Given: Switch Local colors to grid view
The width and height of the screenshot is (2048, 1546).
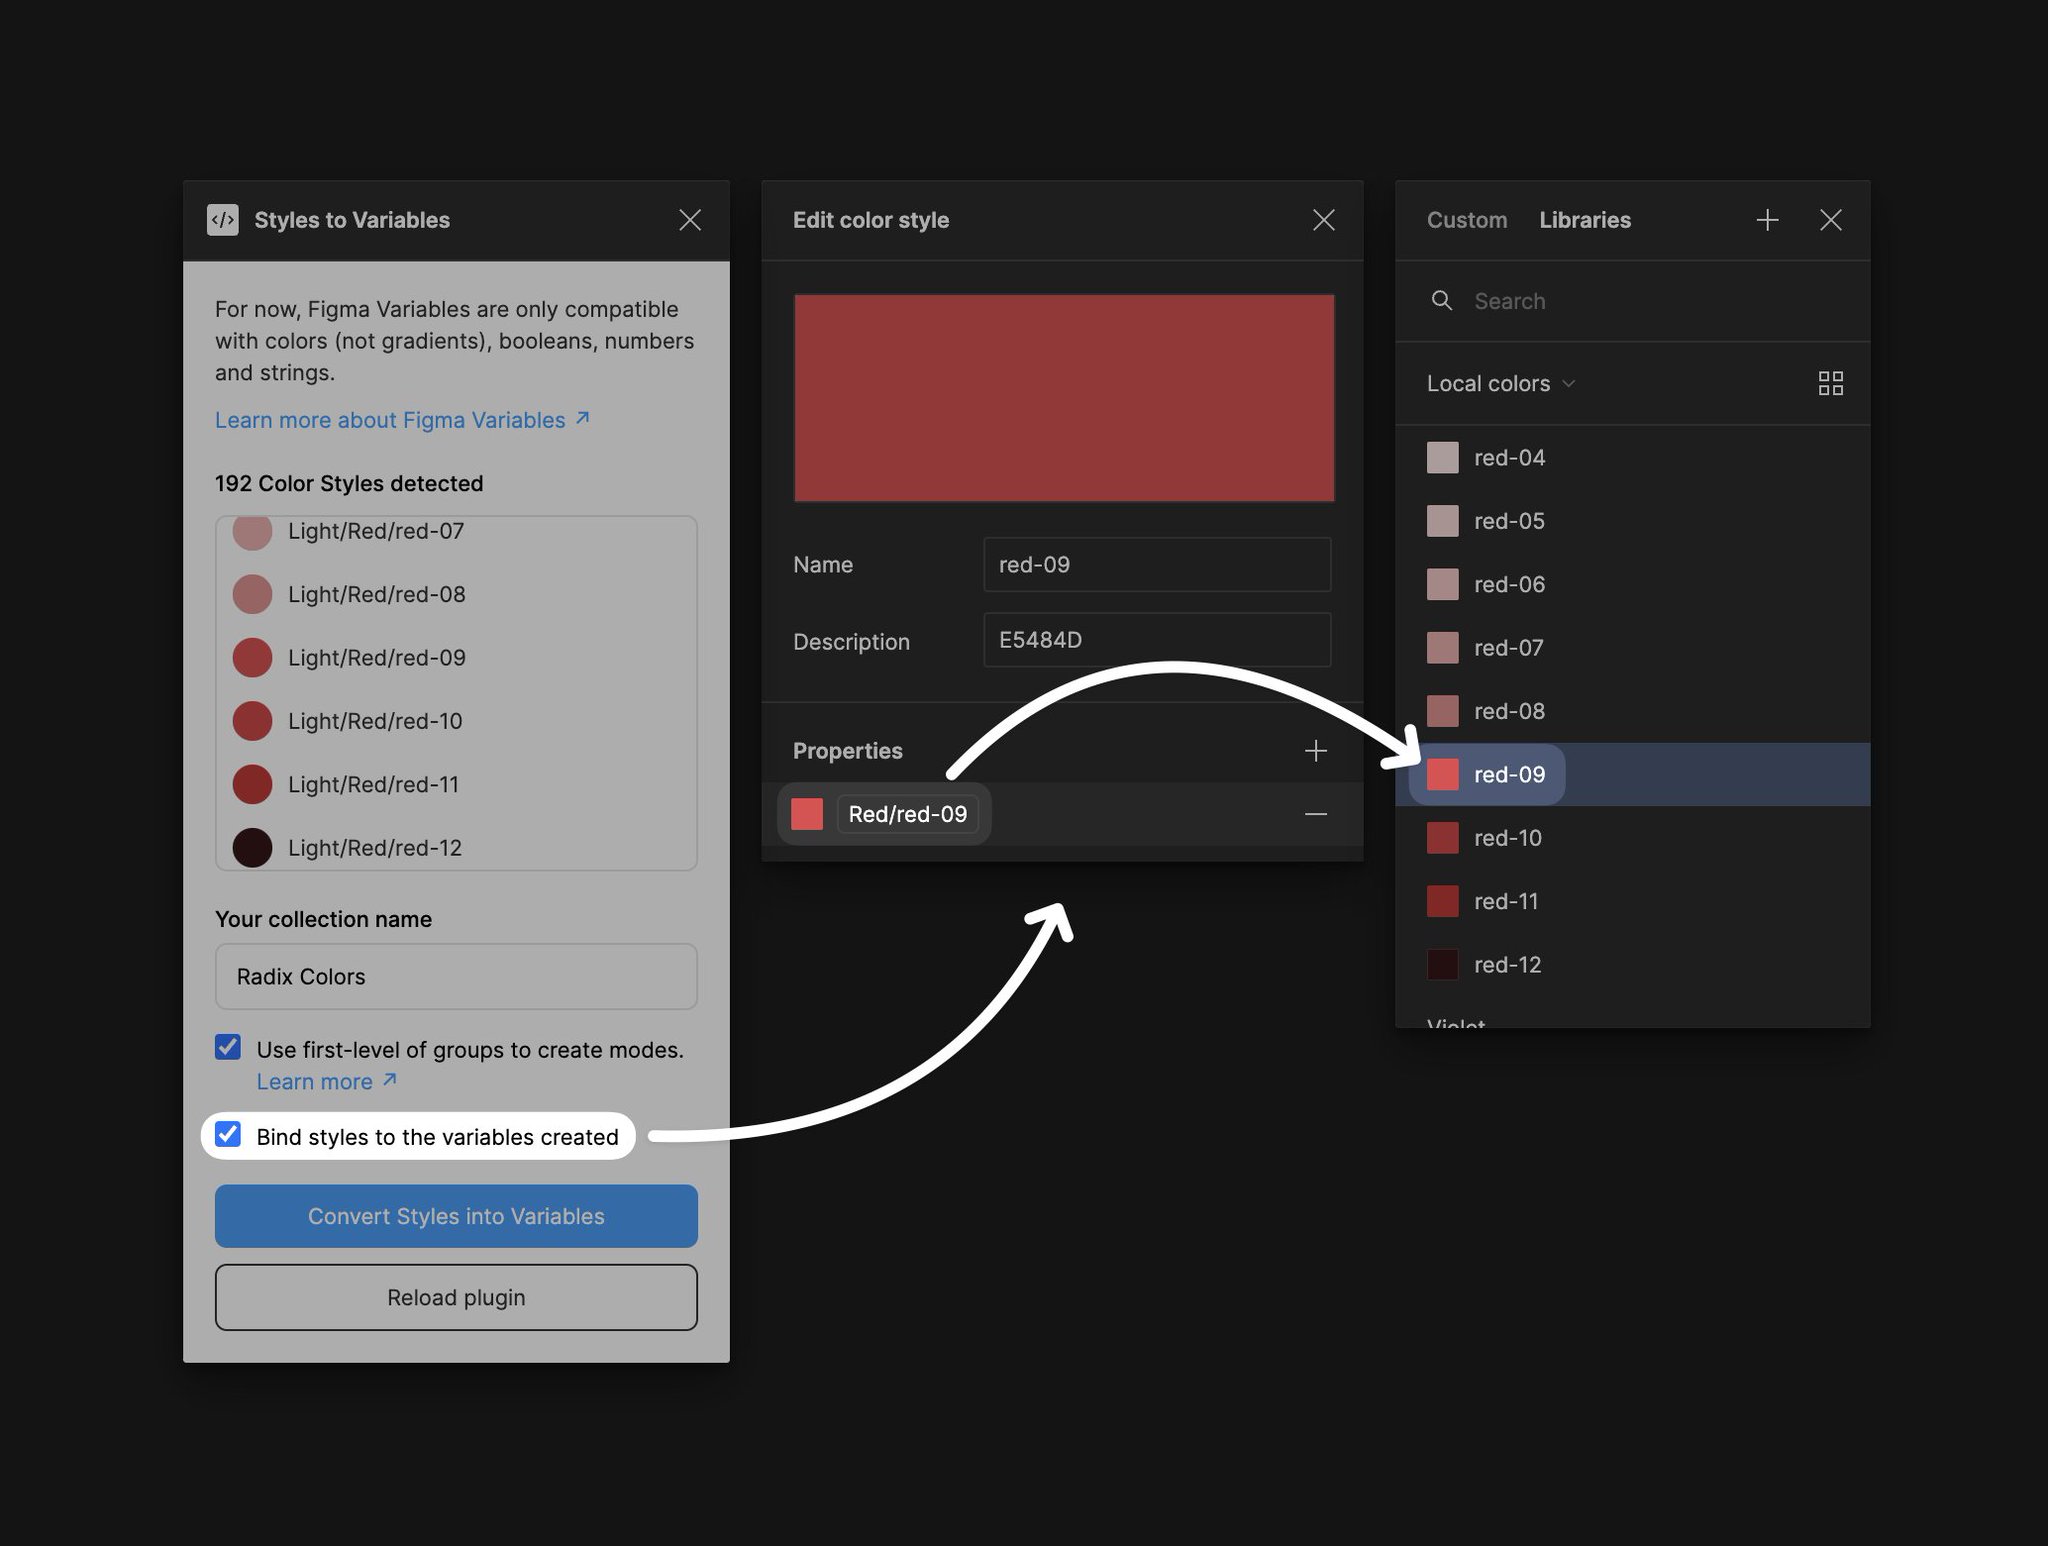Looking at the screenshot, I should coord(1830,383).
